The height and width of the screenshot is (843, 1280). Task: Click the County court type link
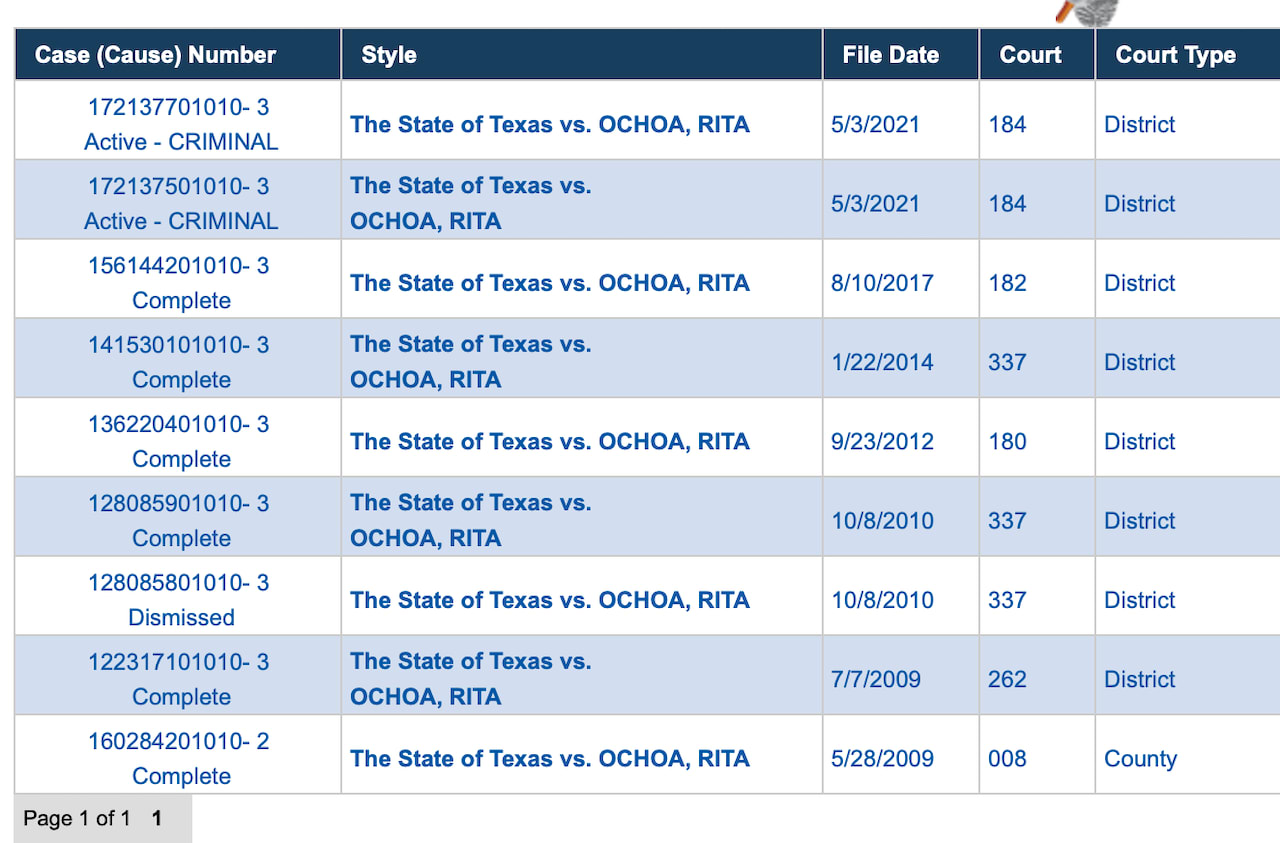(1140, 759)
